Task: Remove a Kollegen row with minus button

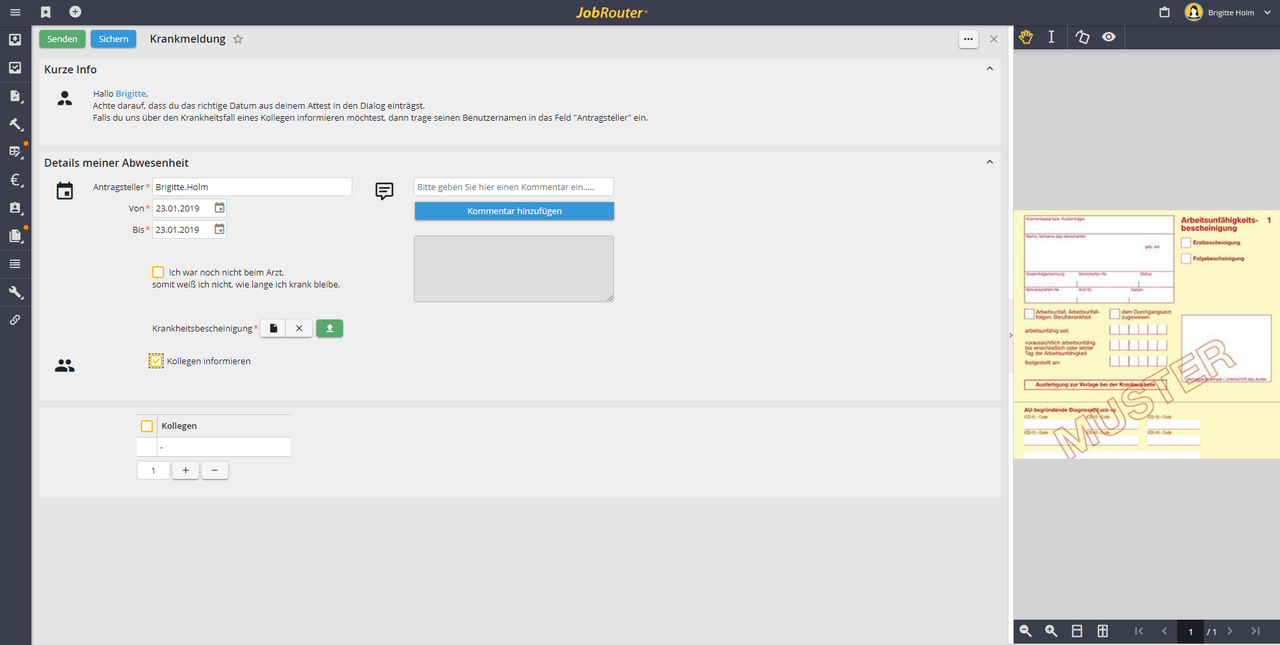Action: pos(214,470)
